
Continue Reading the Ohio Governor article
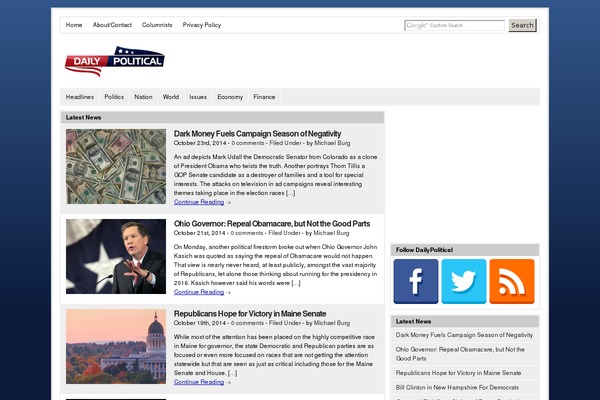(x=199, y=292)
